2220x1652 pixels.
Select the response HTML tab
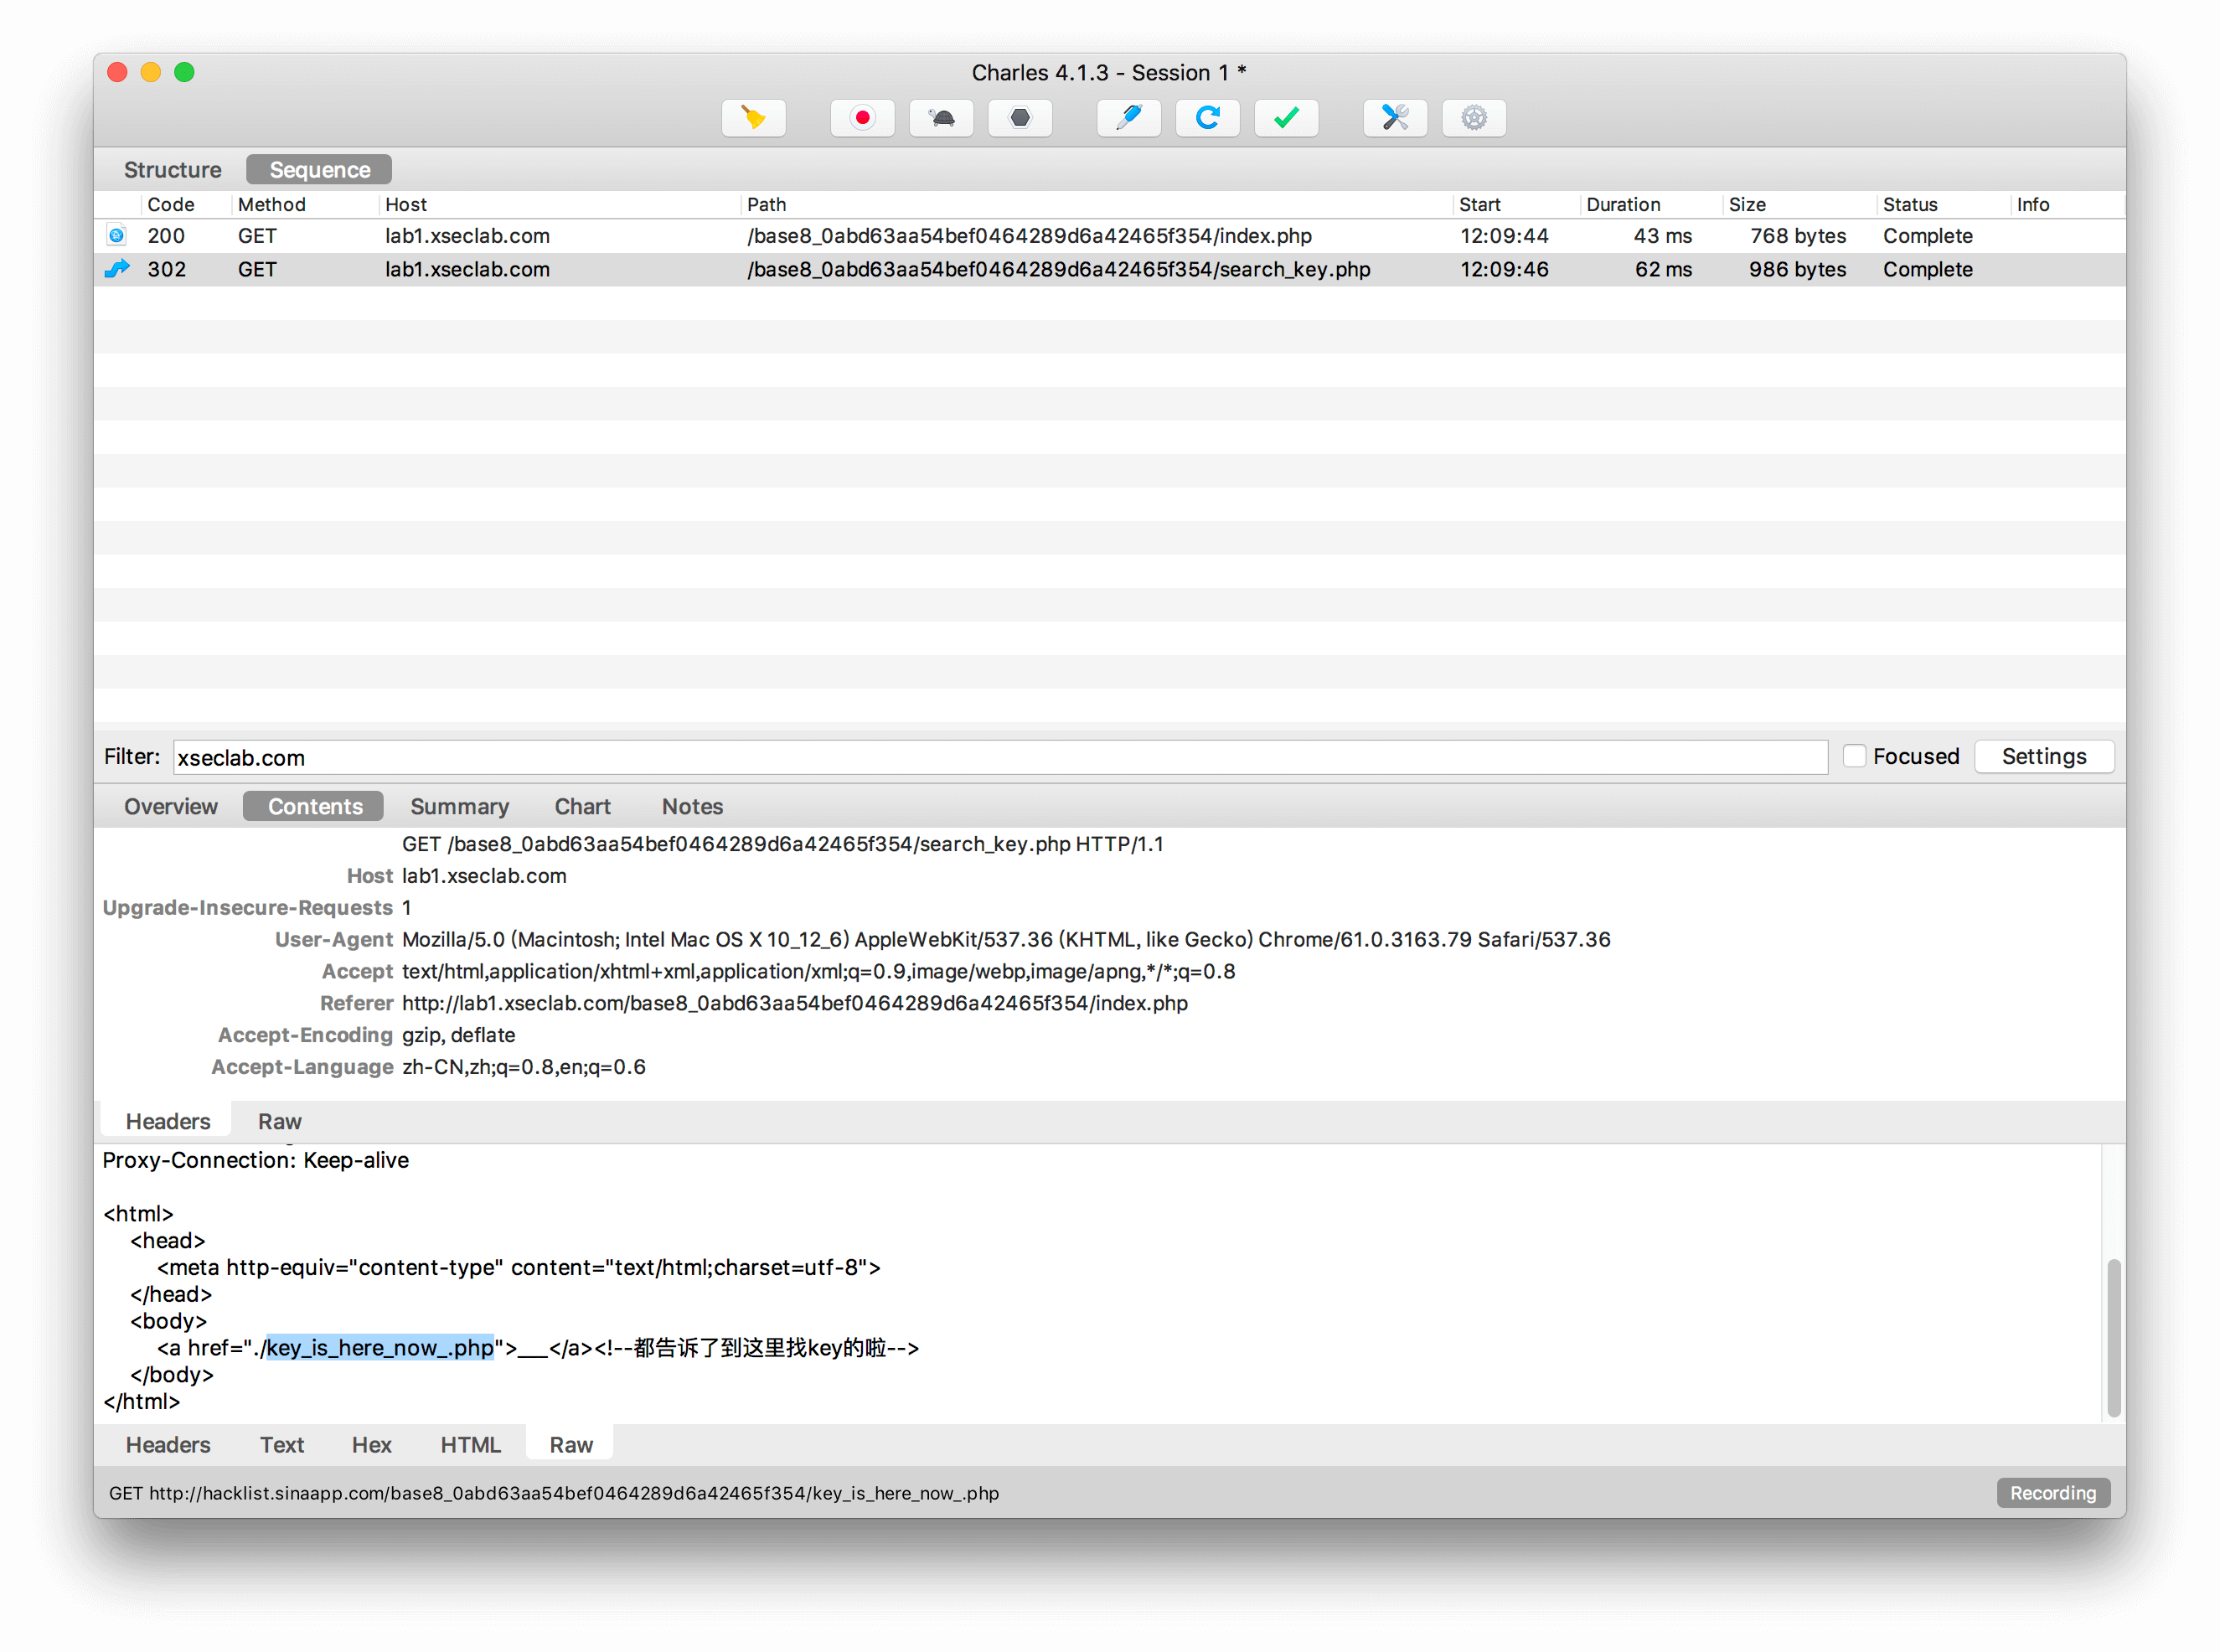pos(471,1446)
